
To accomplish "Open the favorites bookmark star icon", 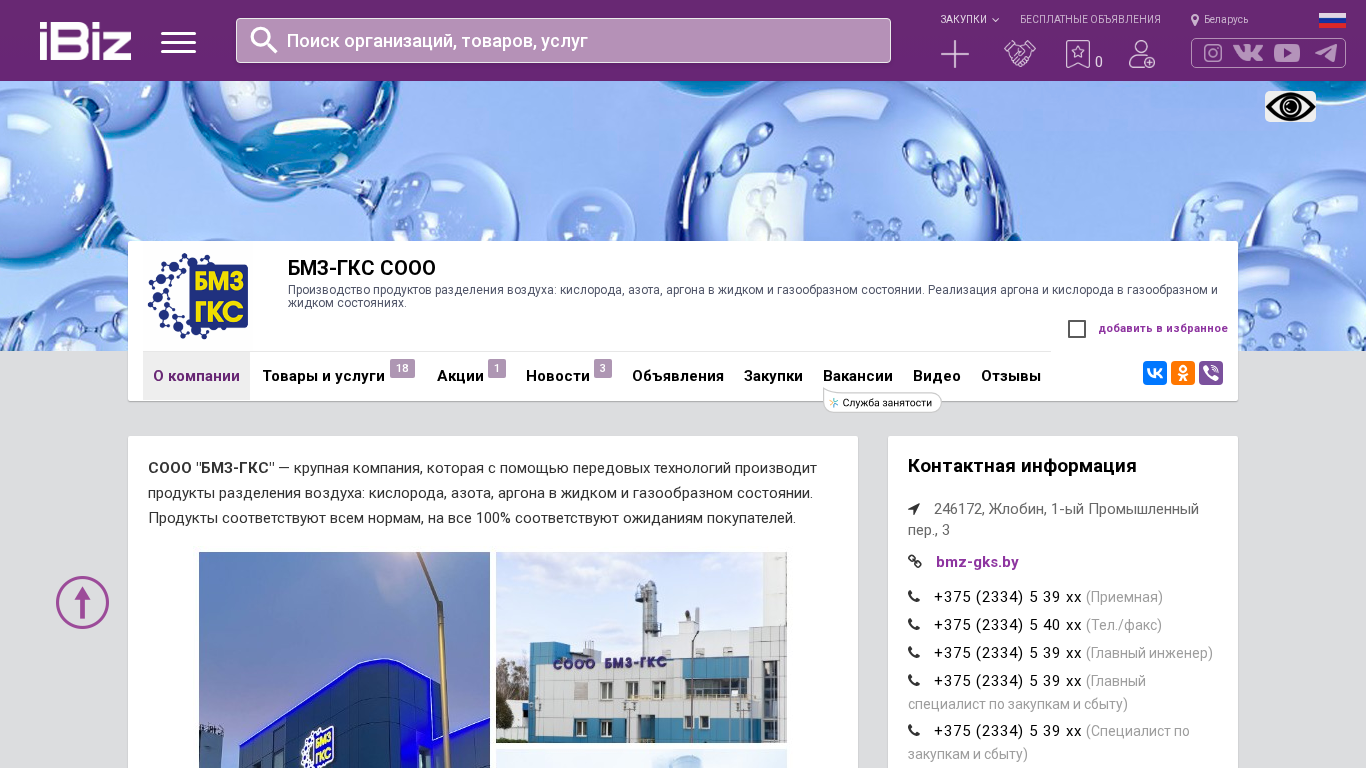I will tap(1077, 54).
